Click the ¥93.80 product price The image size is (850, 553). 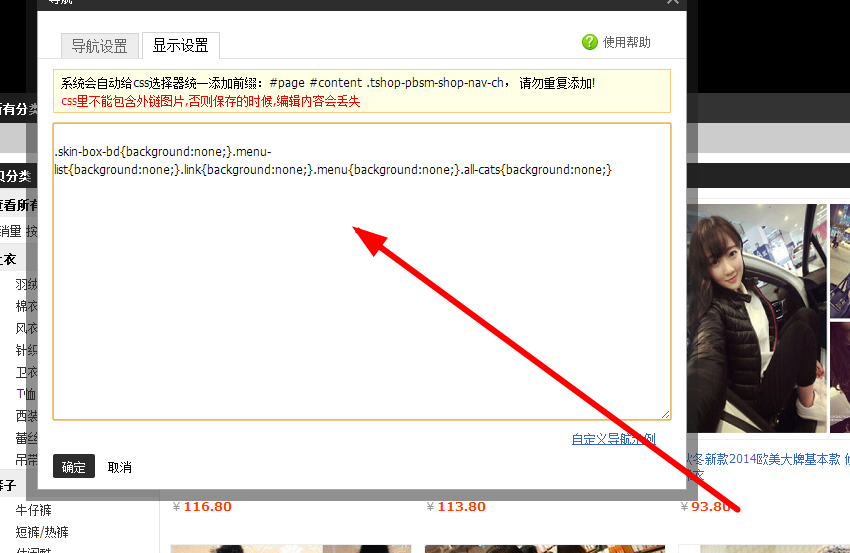pyautogui.click(x=710, y=507)
